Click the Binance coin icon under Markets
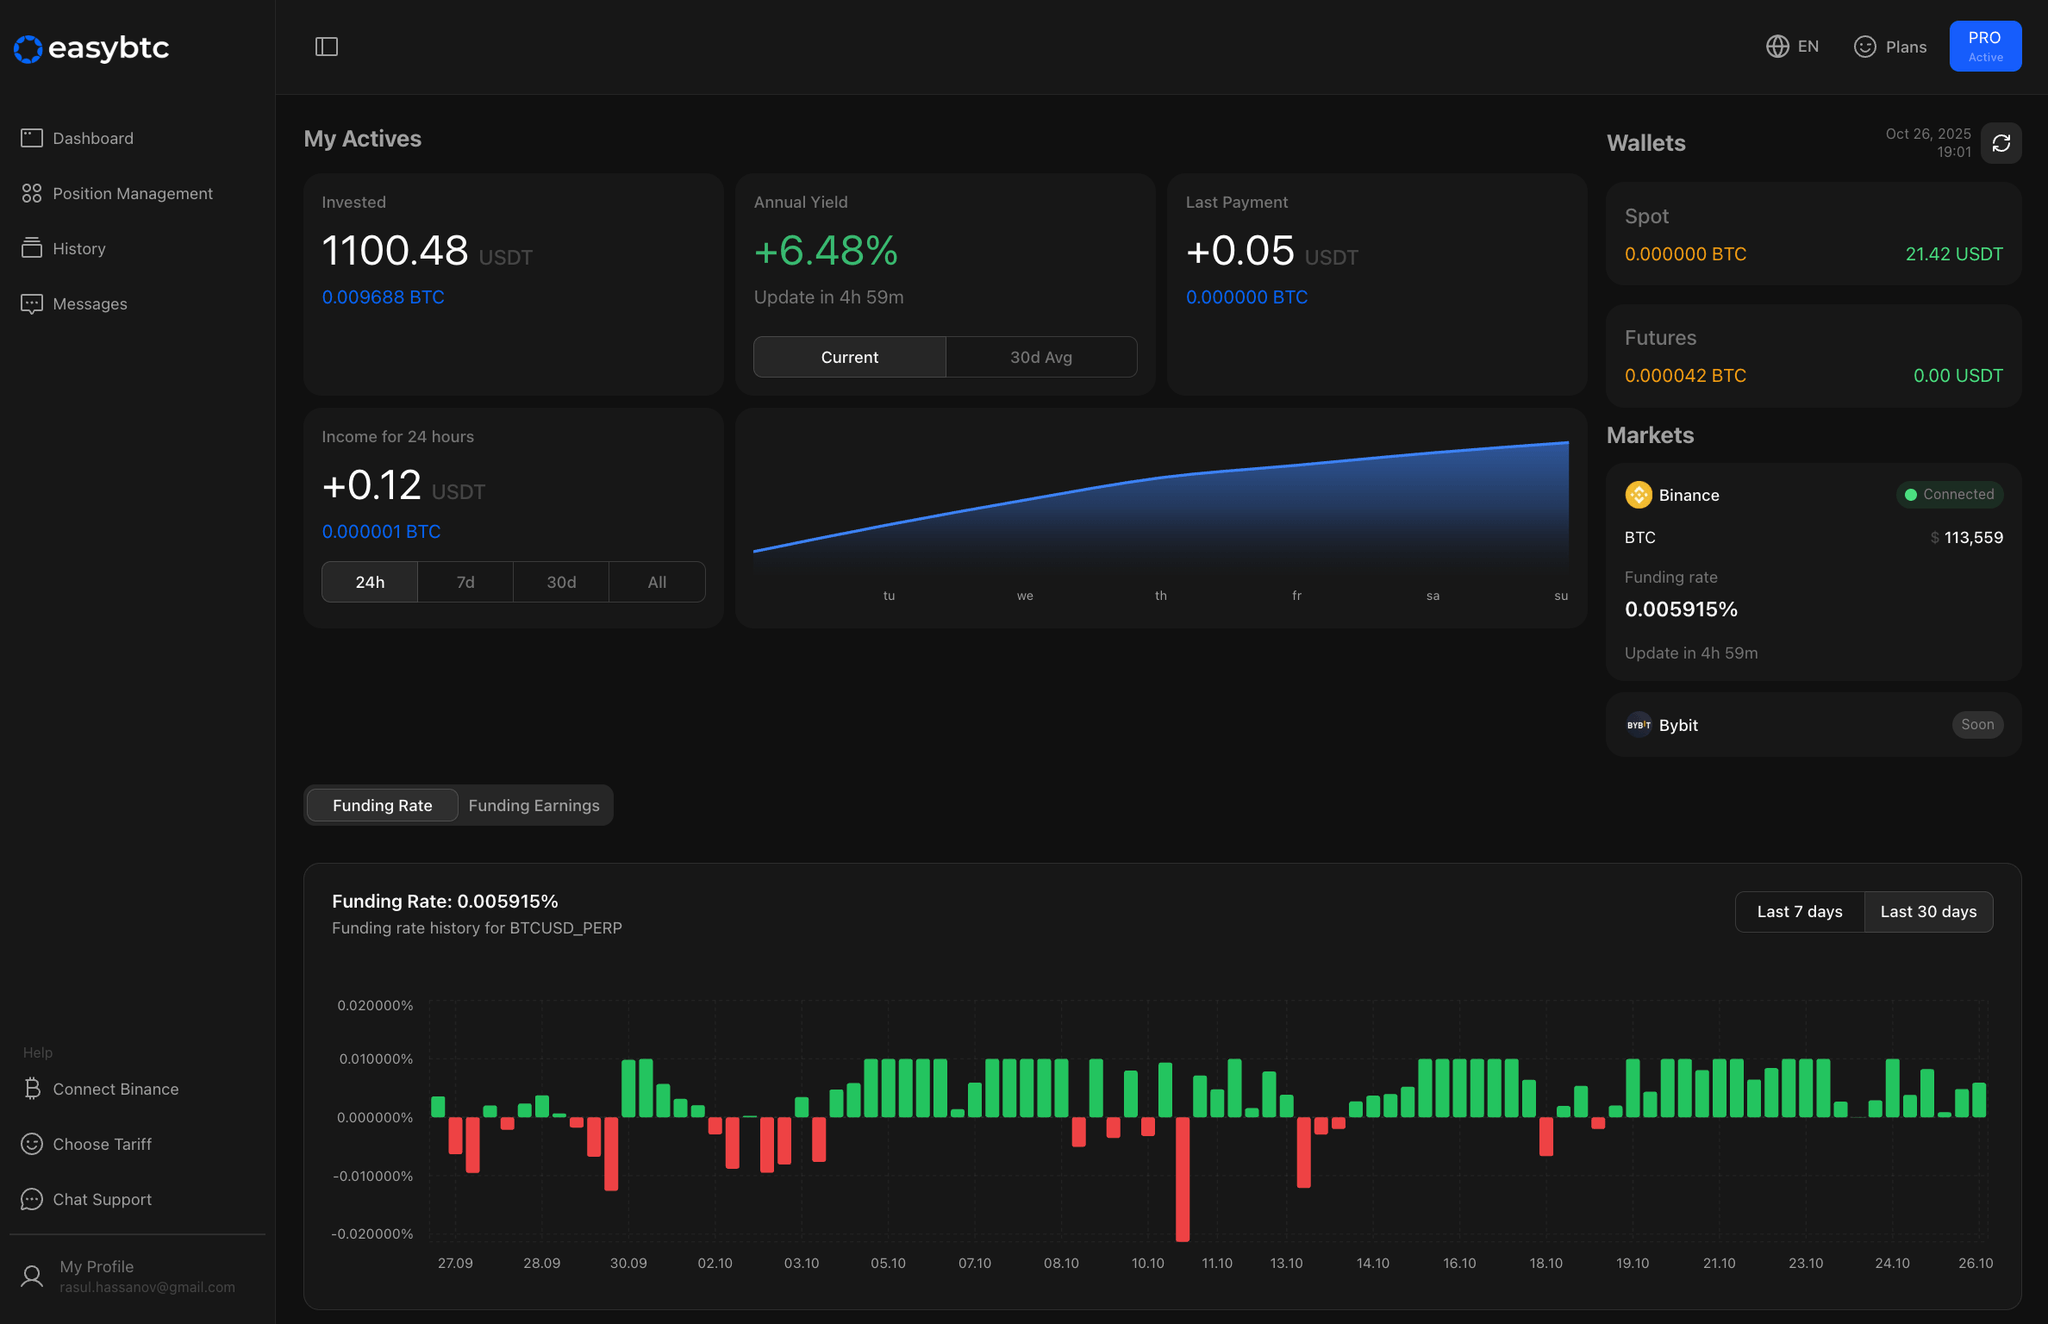Viewport: 2048px width, 1324px height. click(x=1638, y=494)
